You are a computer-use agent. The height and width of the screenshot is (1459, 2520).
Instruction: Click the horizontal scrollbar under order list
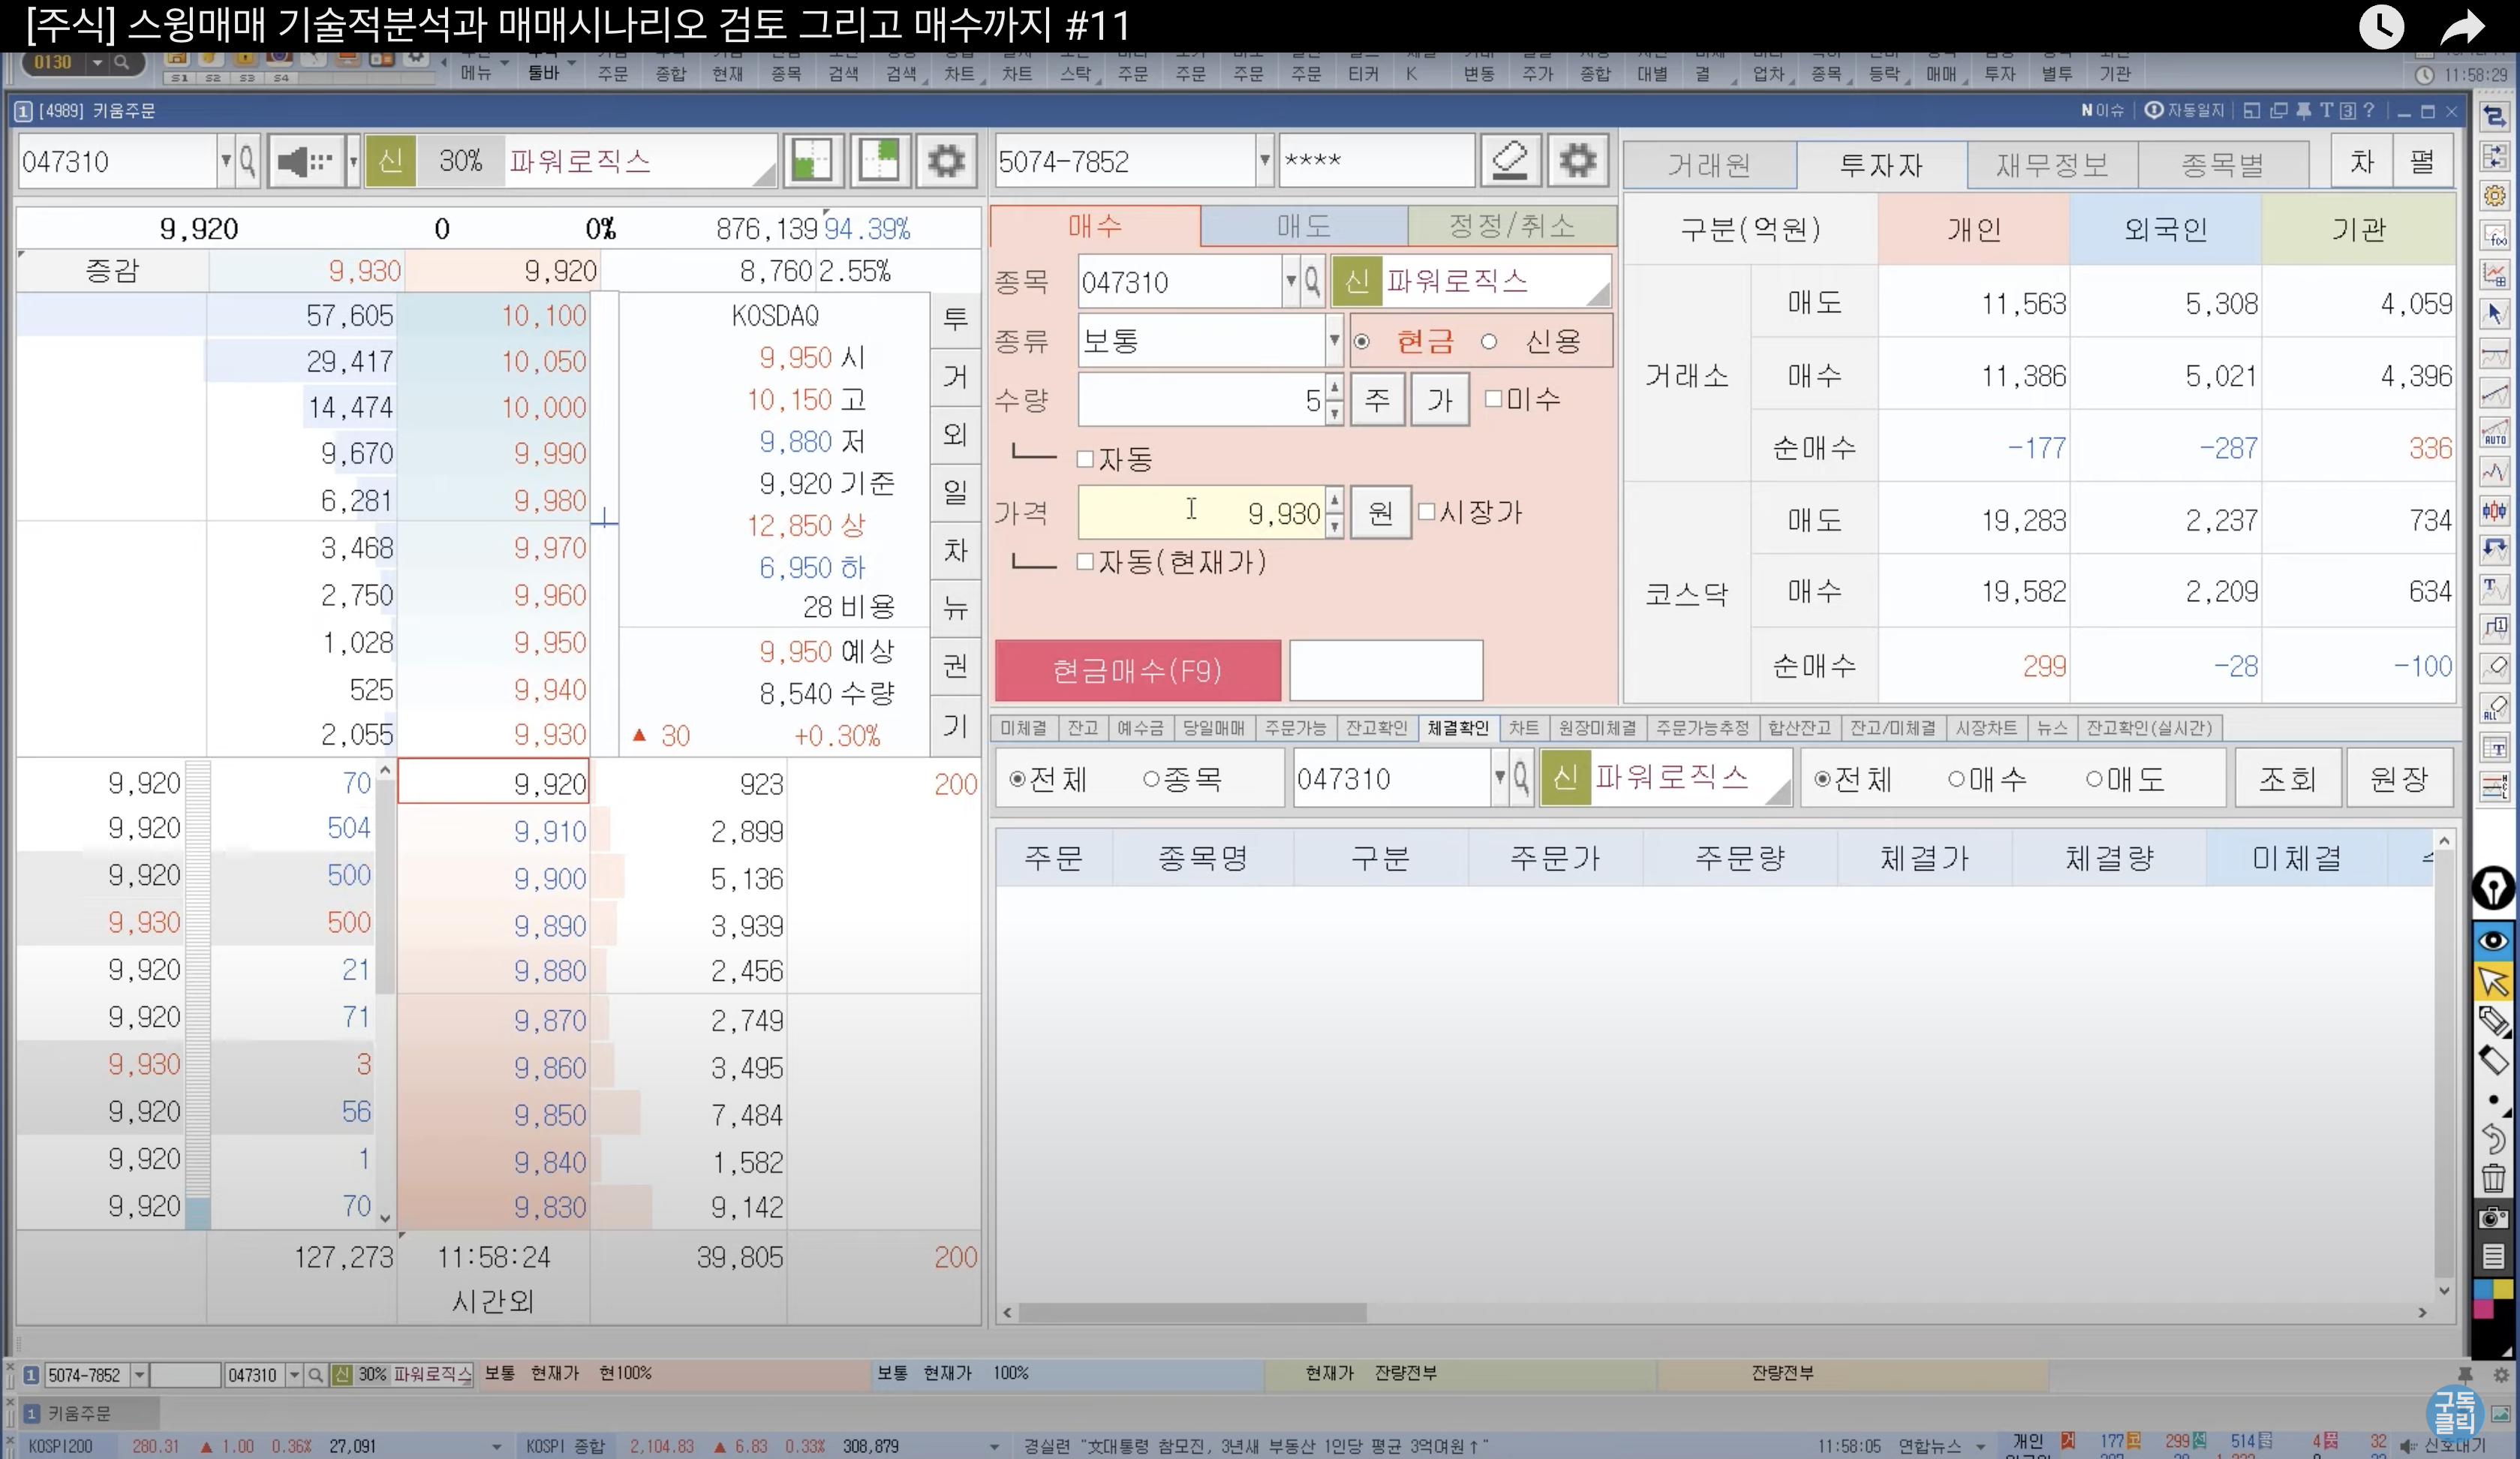click(x=1192, y=1312)
